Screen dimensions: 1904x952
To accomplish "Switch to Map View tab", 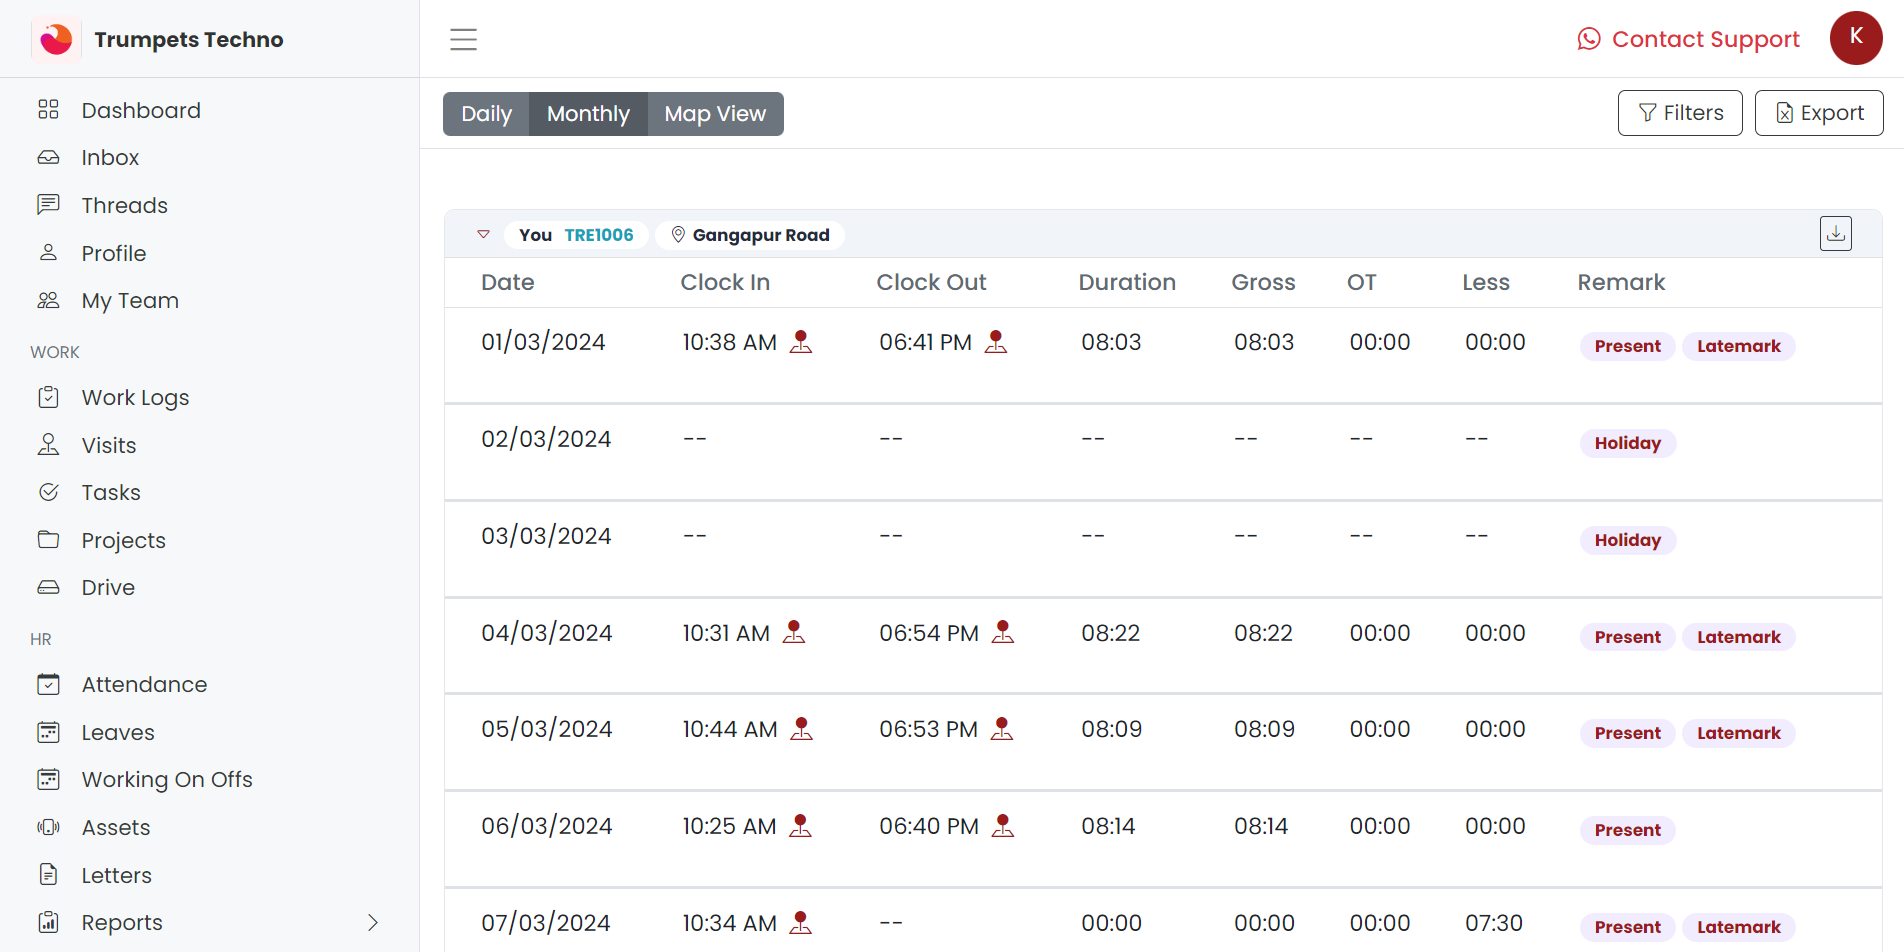I will pyautogui.click(x=715, y=114).
